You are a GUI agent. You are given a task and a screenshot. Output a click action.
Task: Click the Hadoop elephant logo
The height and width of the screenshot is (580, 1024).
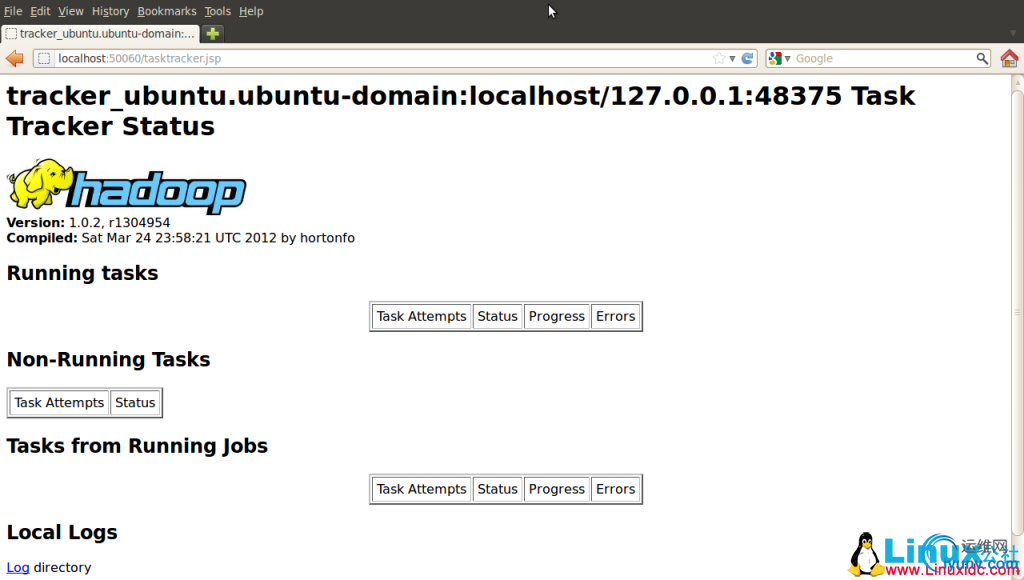[x=126, y=186]
